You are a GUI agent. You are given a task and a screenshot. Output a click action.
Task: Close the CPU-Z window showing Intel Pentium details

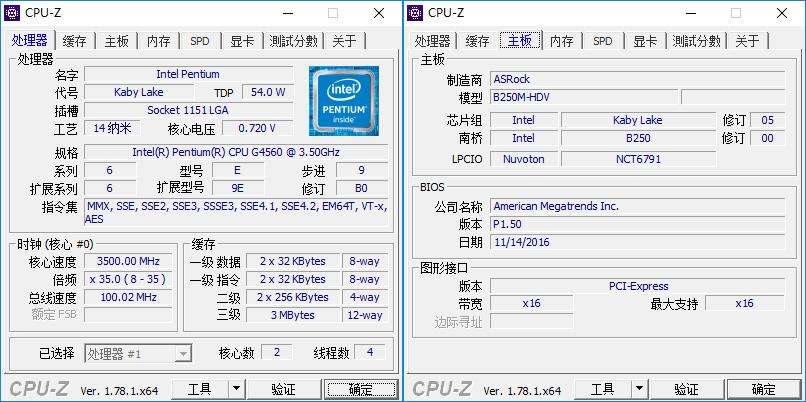379,13
